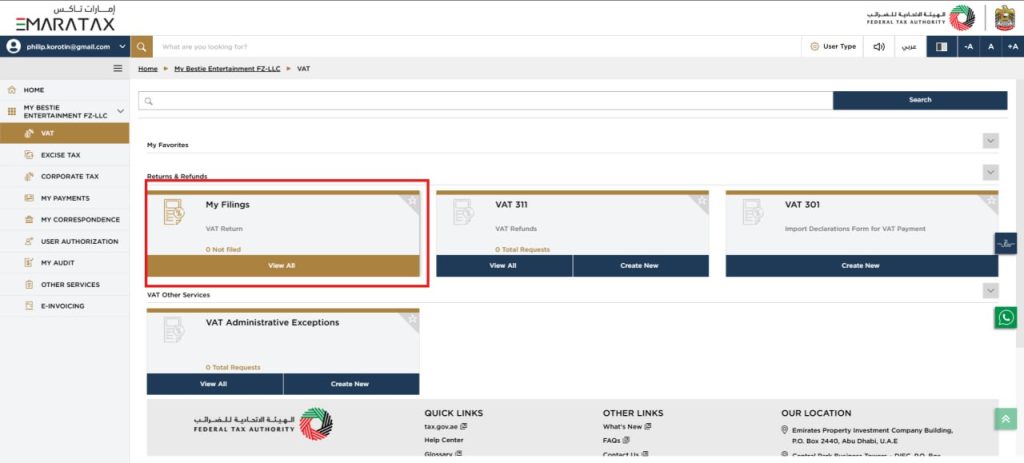
Task: Click the My Payments sidebar icon
Action: 29,198
